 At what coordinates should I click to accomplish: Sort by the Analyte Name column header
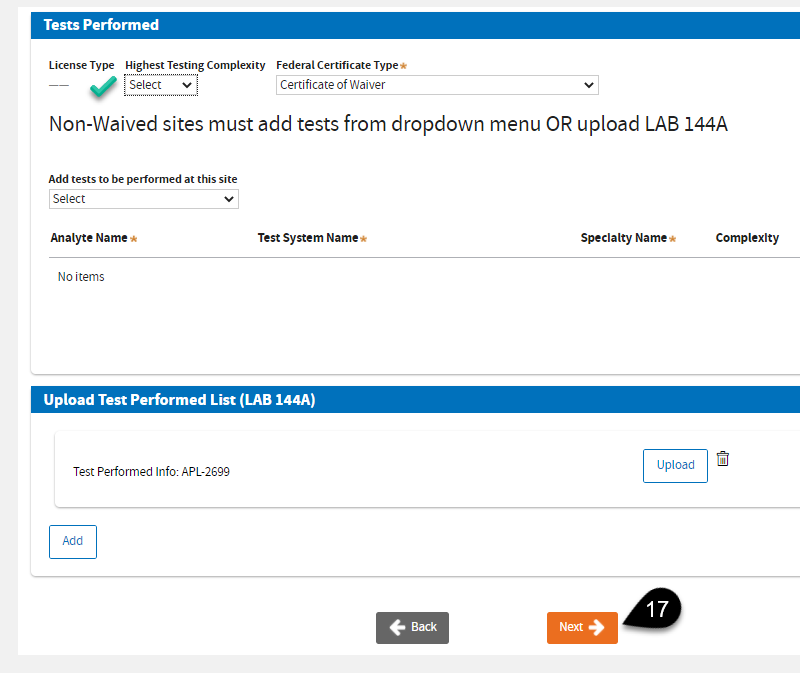(89, 238)
